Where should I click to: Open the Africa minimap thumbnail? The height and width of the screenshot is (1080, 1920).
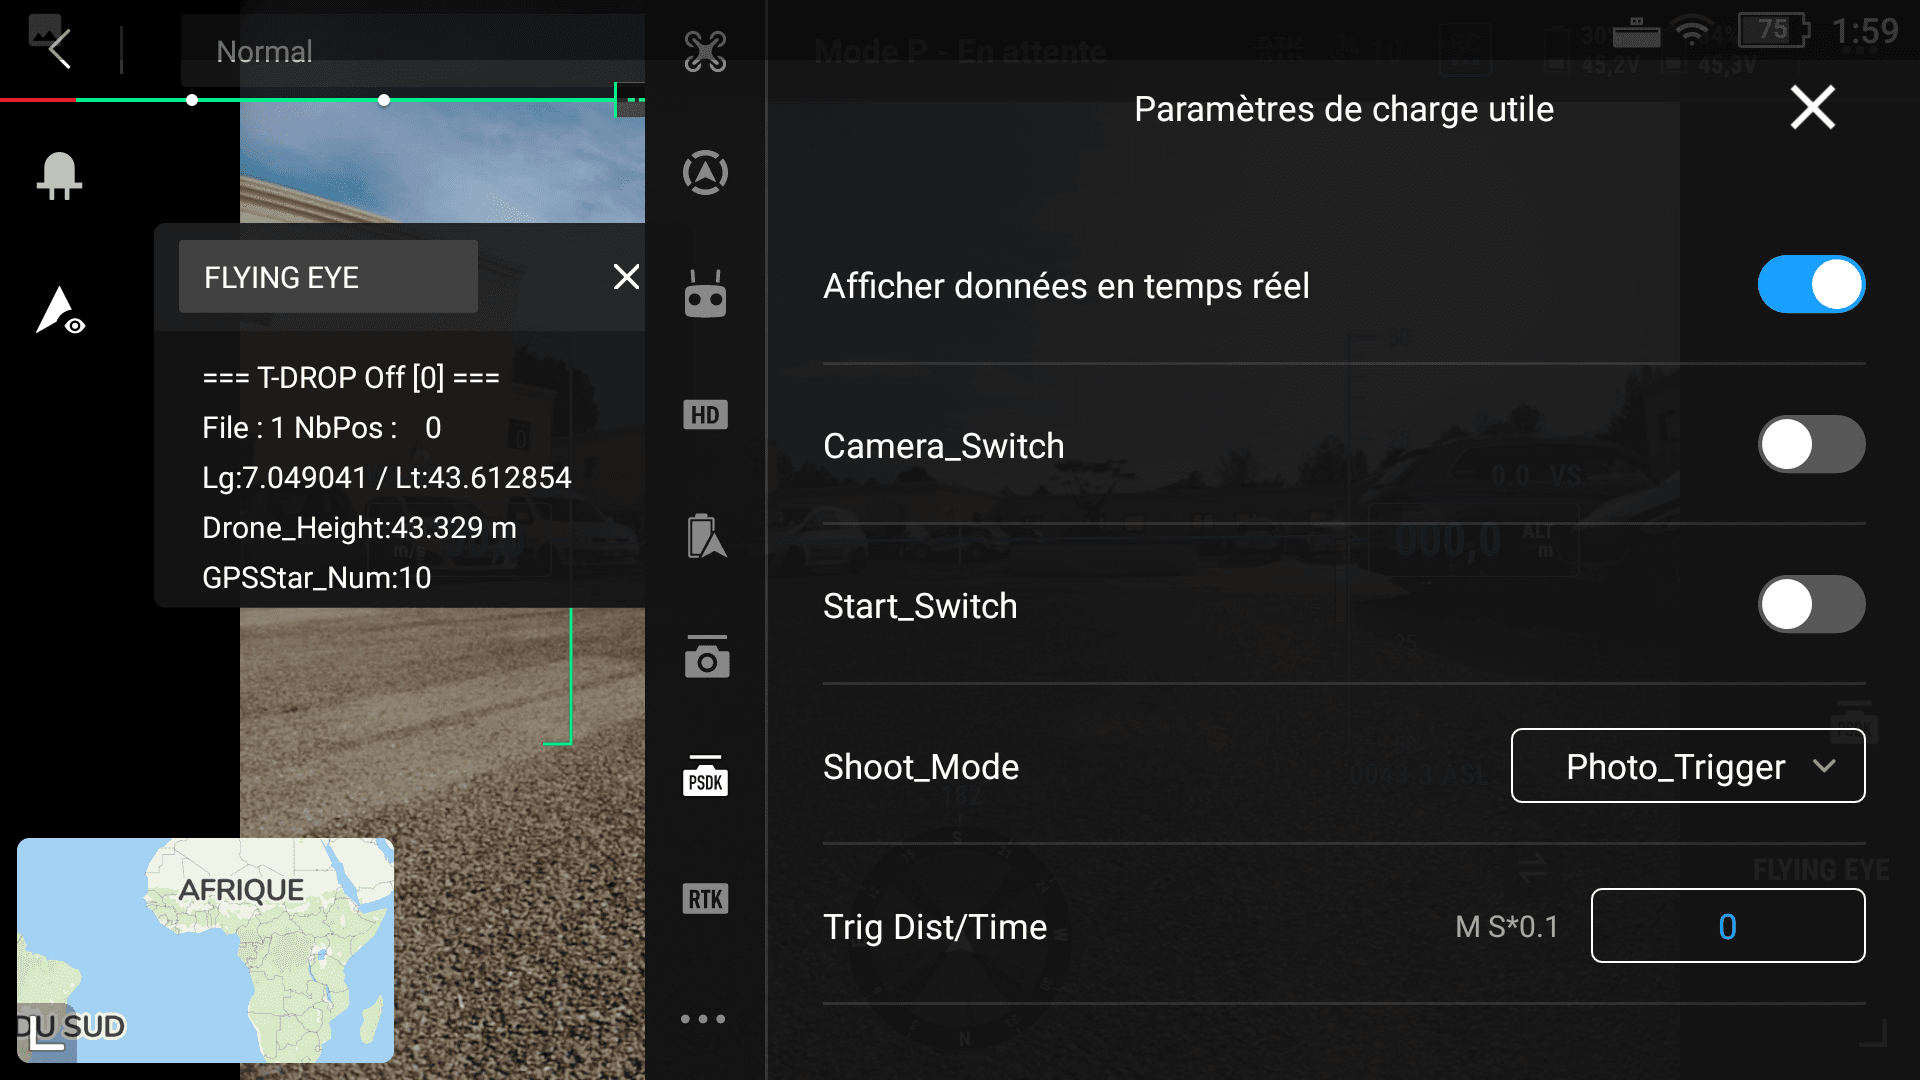click(x=206, y=950)
